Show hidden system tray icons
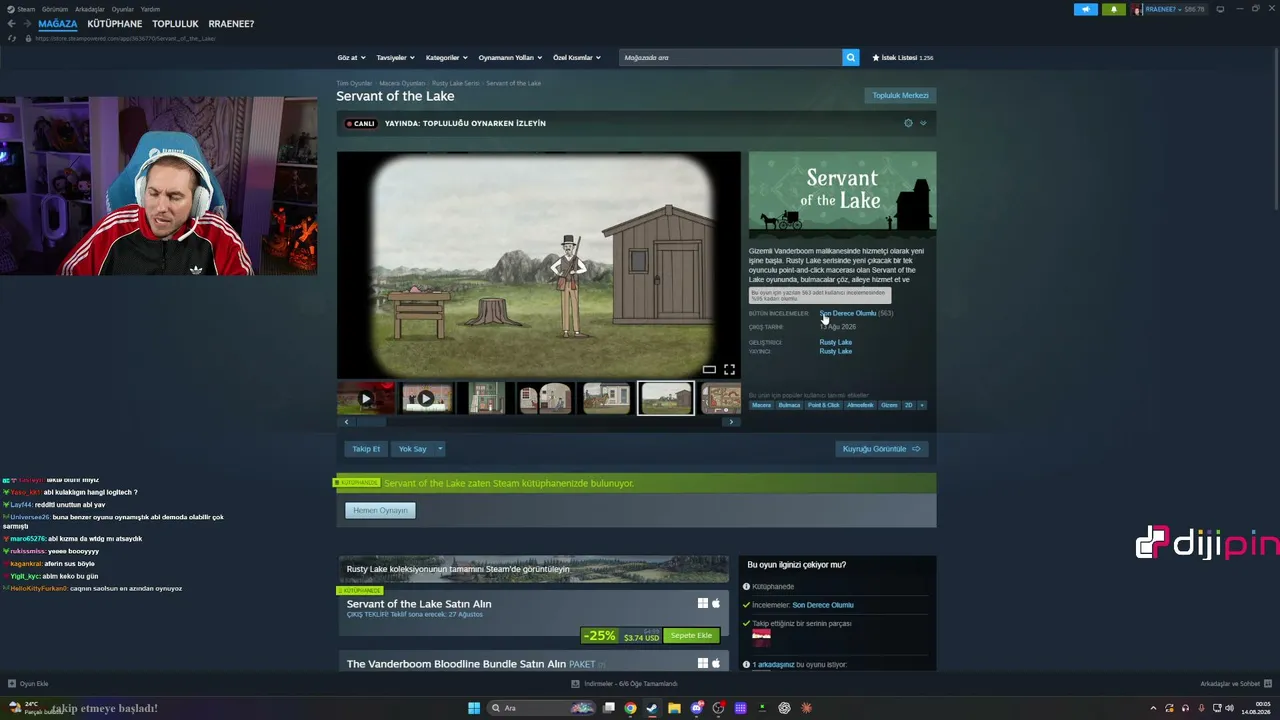Screen dimensions: 1280x720 [1153, 708]
